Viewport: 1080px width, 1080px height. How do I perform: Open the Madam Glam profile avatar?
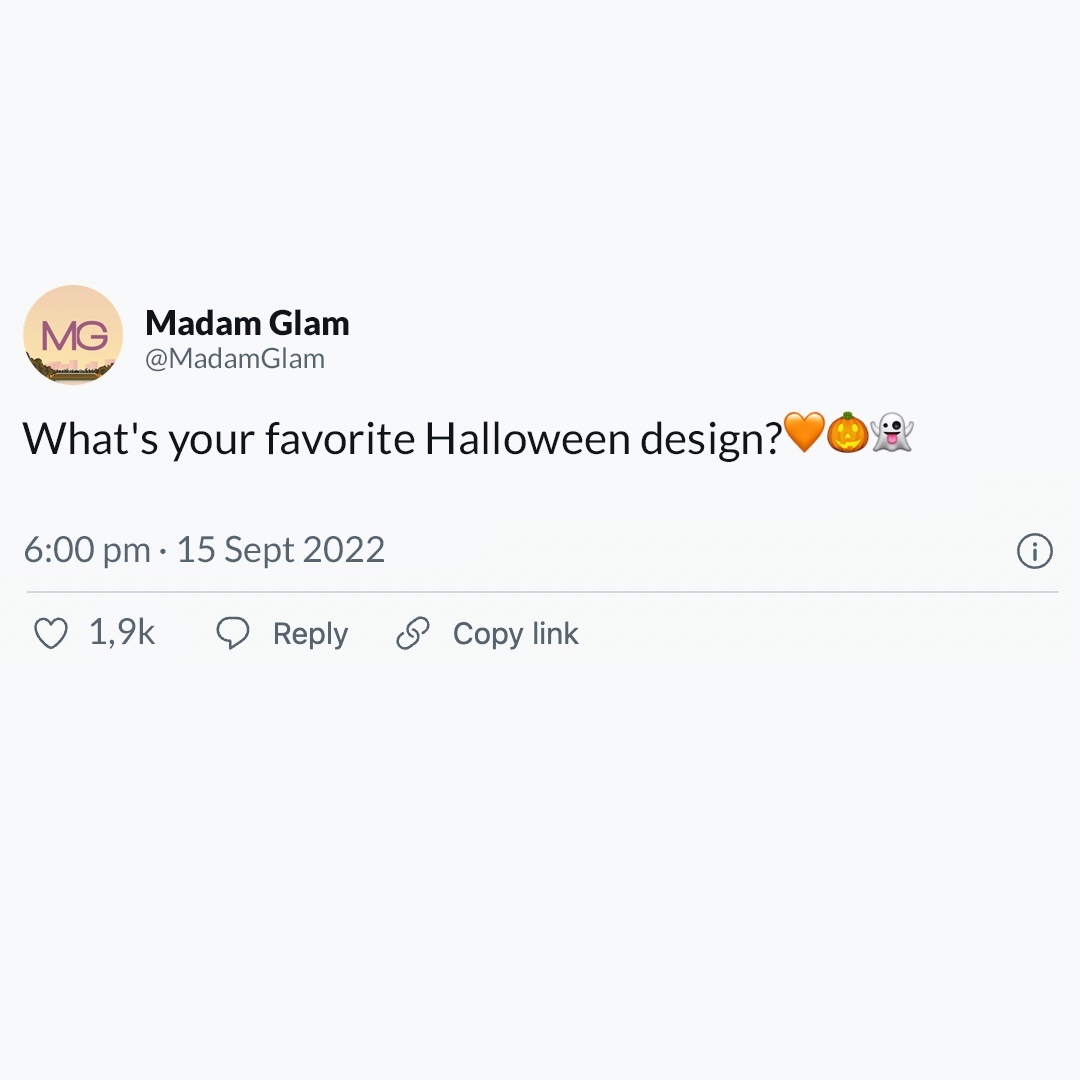[x=73, y=335]
